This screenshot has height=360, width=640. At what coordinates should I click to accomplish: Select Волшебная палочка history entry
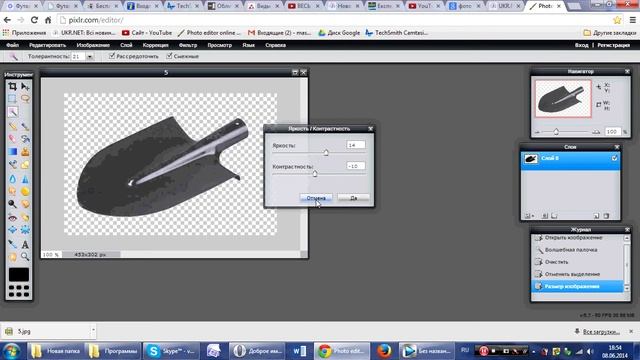pos(578,249)
